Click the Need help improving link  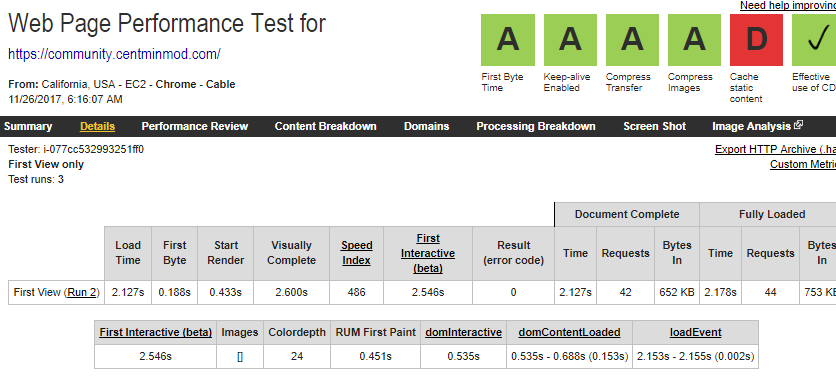click(788, 5)
